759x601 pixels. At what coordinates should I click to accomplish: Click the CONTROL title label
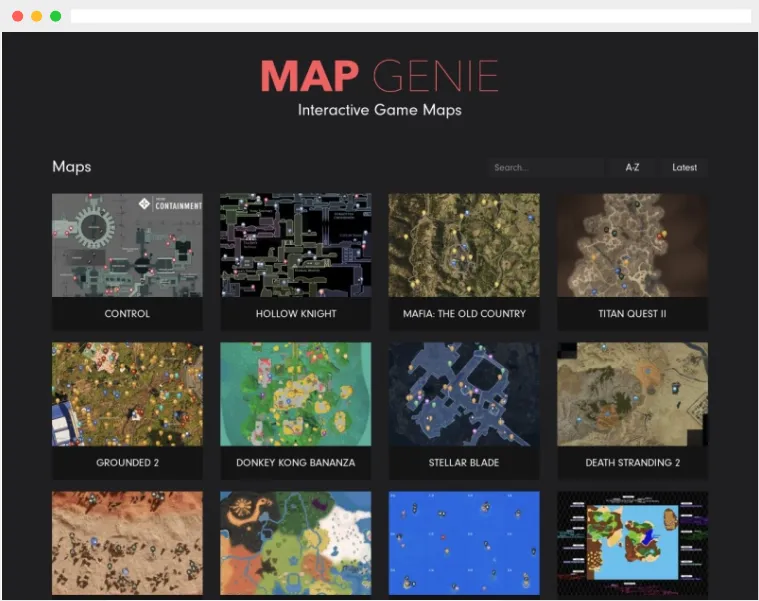[127, 314]
